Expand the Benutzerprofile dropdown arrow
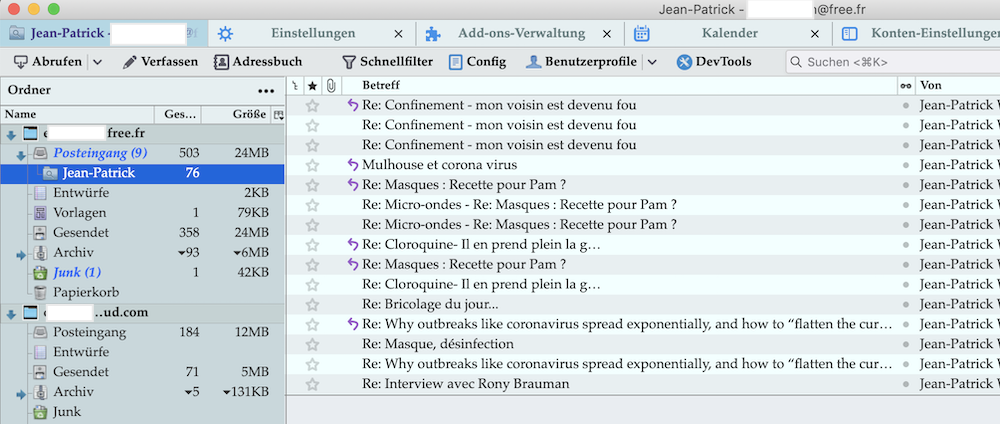The width and height of the screenshot is (1000, 424). (652, 62)
